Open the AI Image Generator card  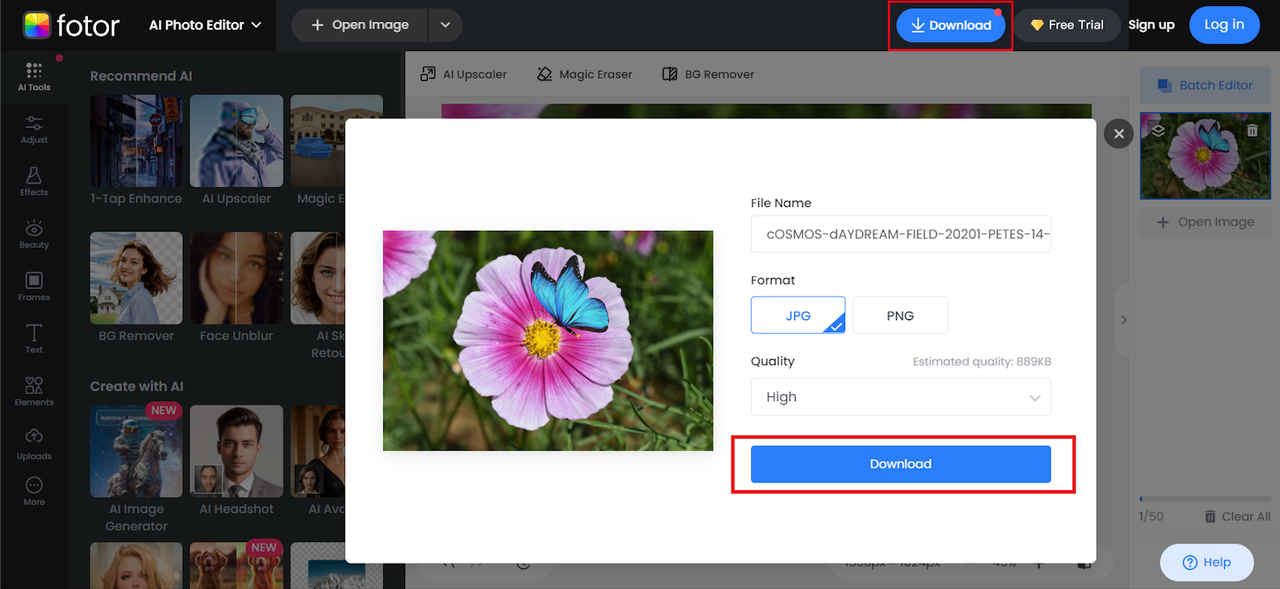tap(136, 468)
